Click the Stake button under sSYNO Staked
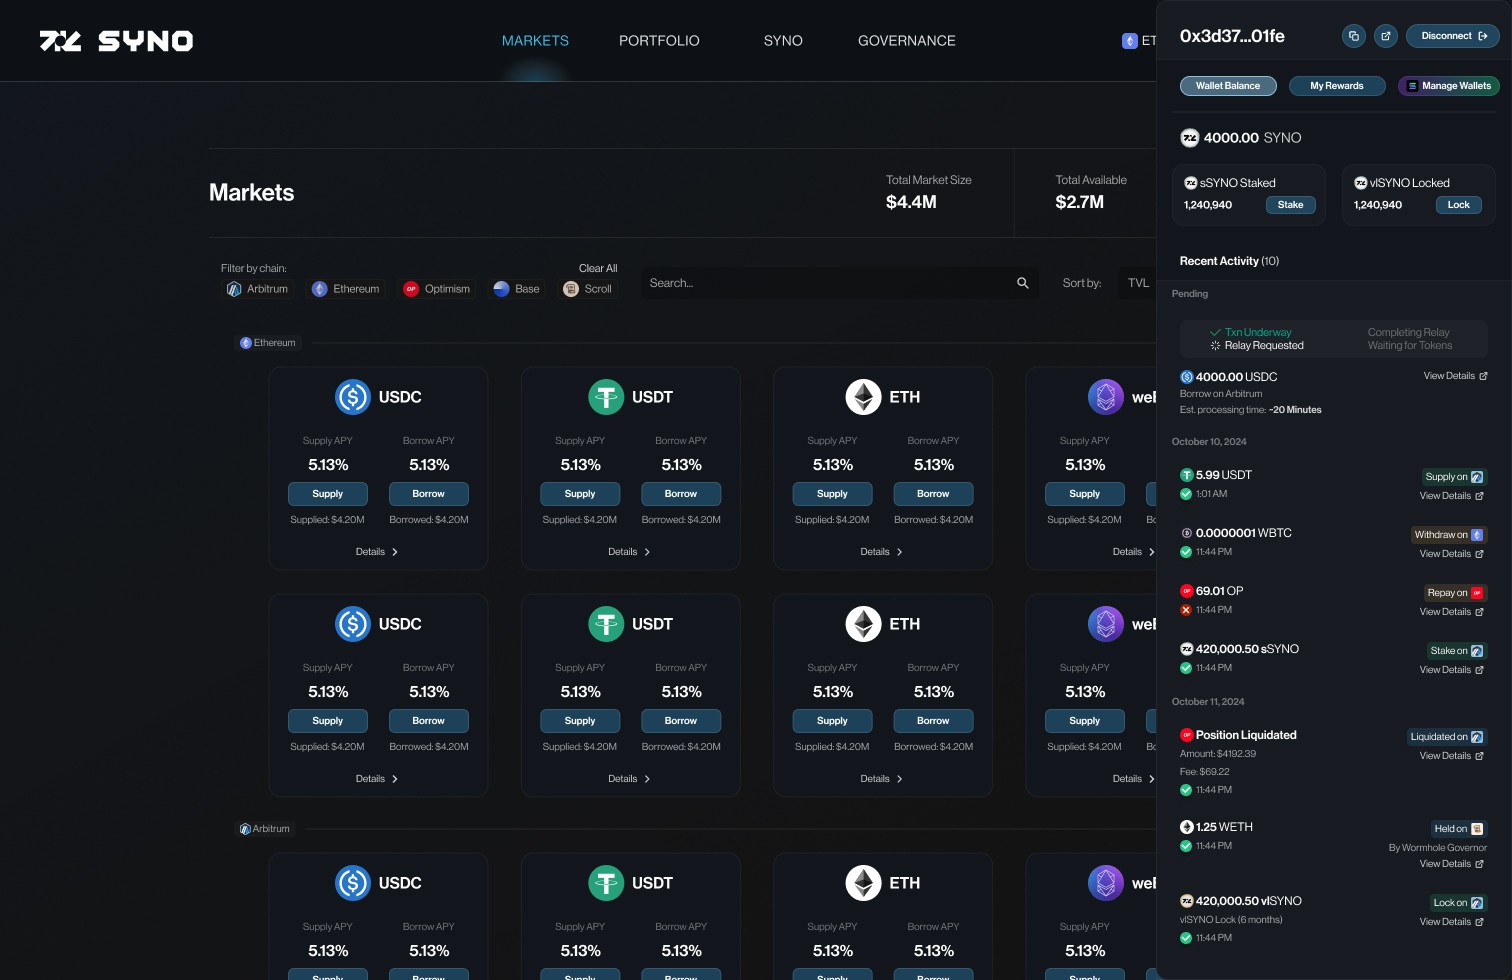The image size is (1512, 980). 1290,205
